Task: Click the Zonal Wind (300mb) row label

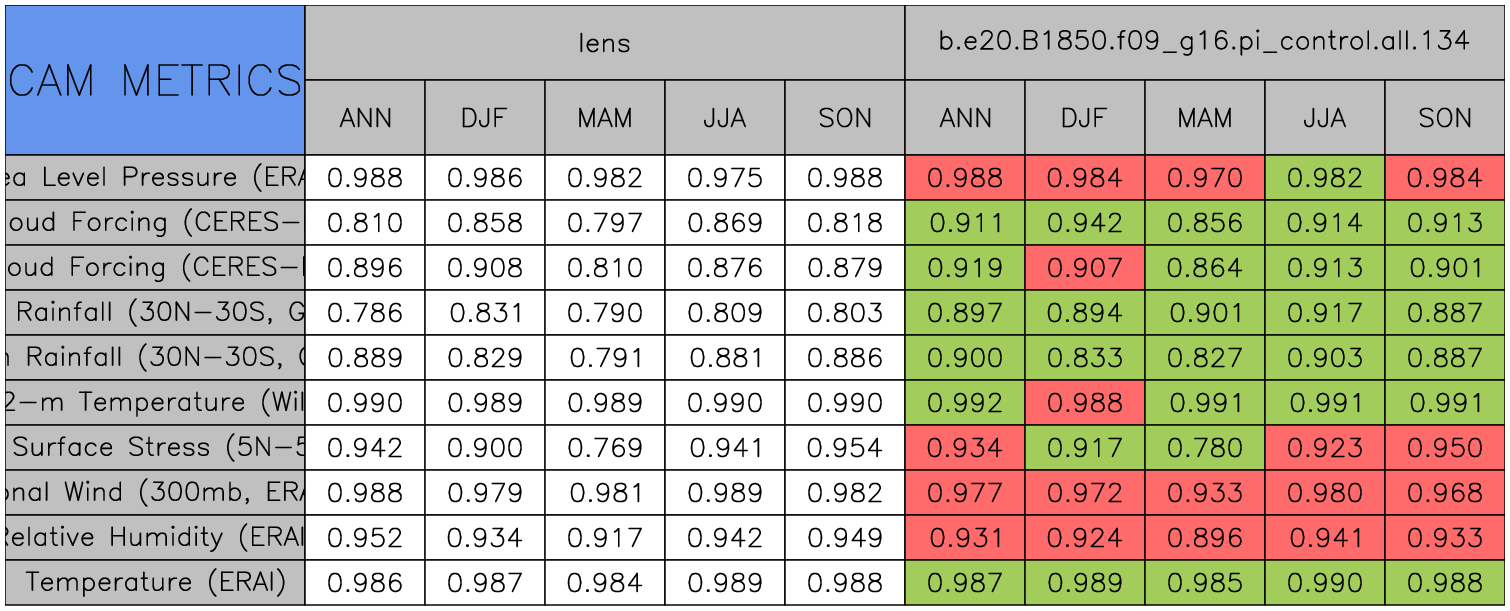Action: tap(155, 493)
